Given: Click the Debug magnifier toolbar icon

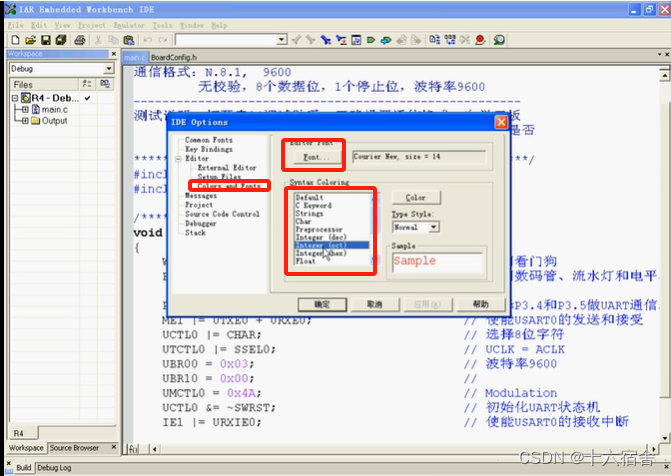Looking at the screenshot, I should (x=499, y=40).
